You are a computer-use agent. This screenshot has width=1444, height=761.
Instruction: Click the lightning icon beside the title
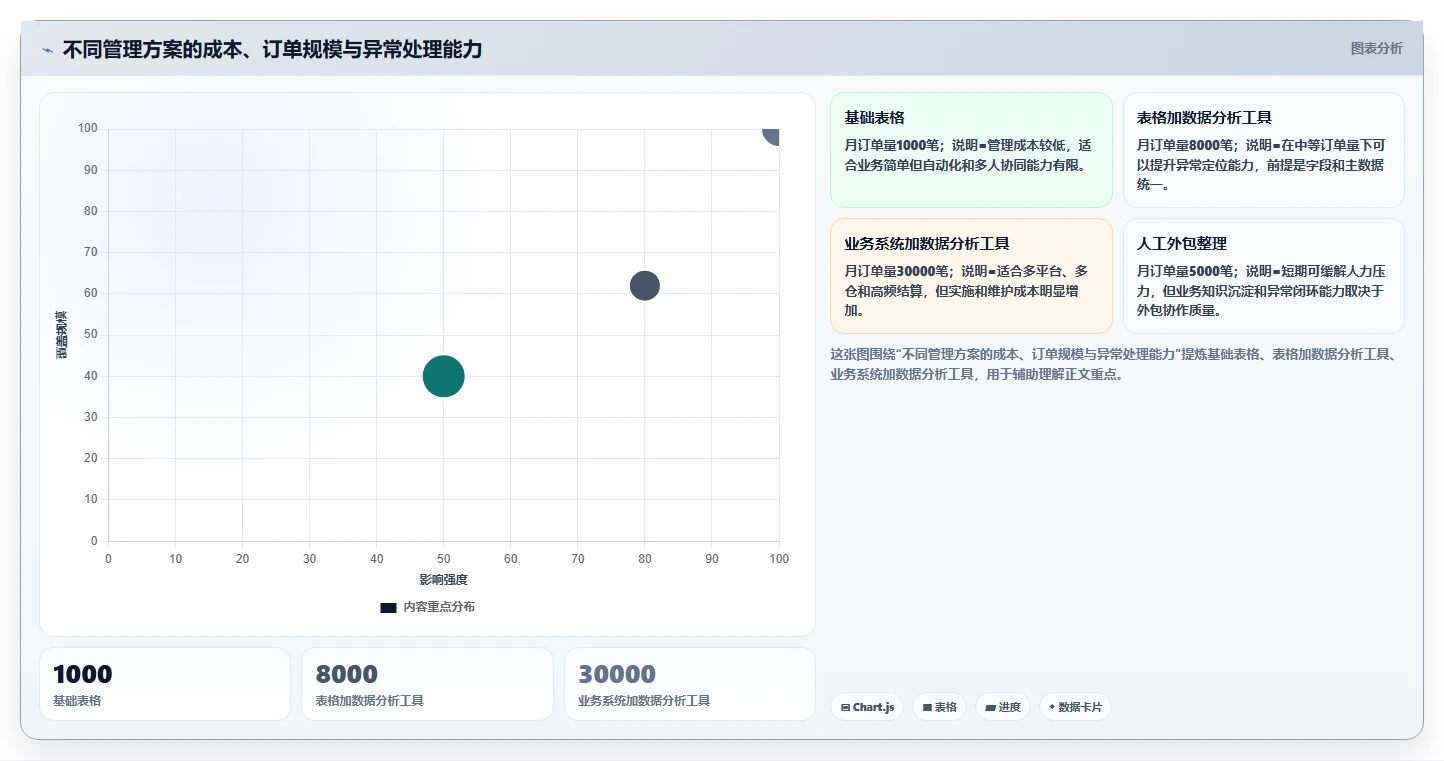[x=48, y=50]
